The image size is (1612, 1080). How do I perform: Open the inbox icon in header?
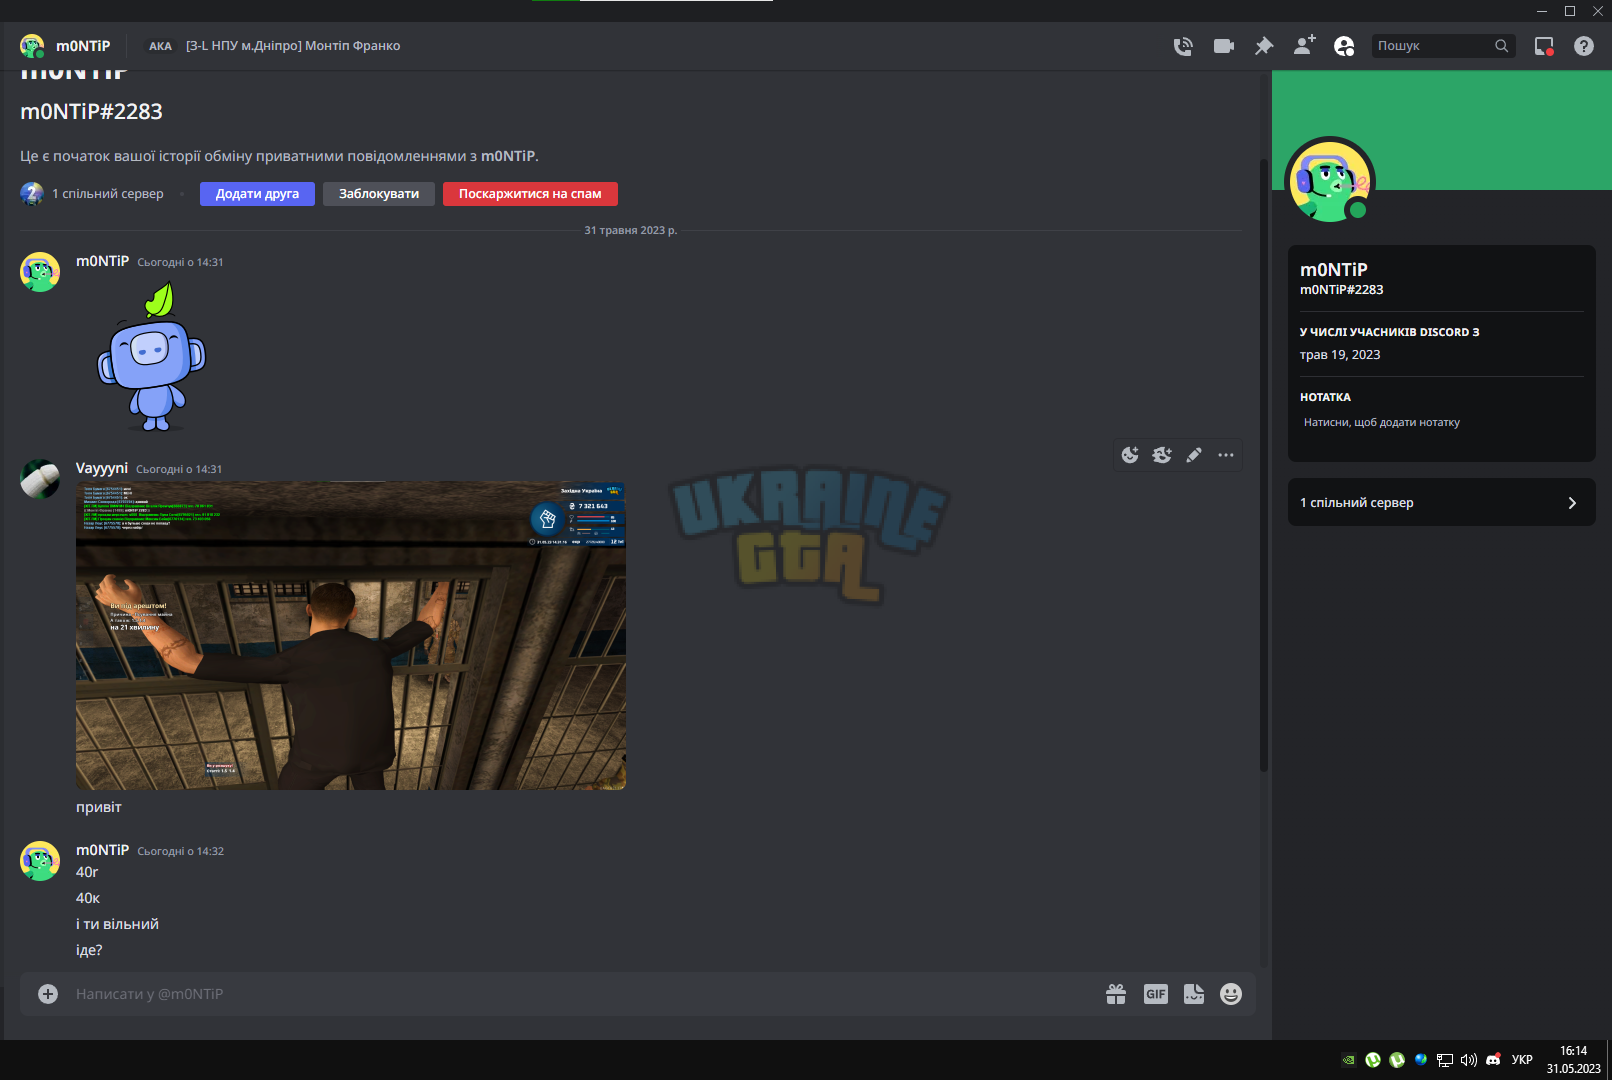point(1544,46)
